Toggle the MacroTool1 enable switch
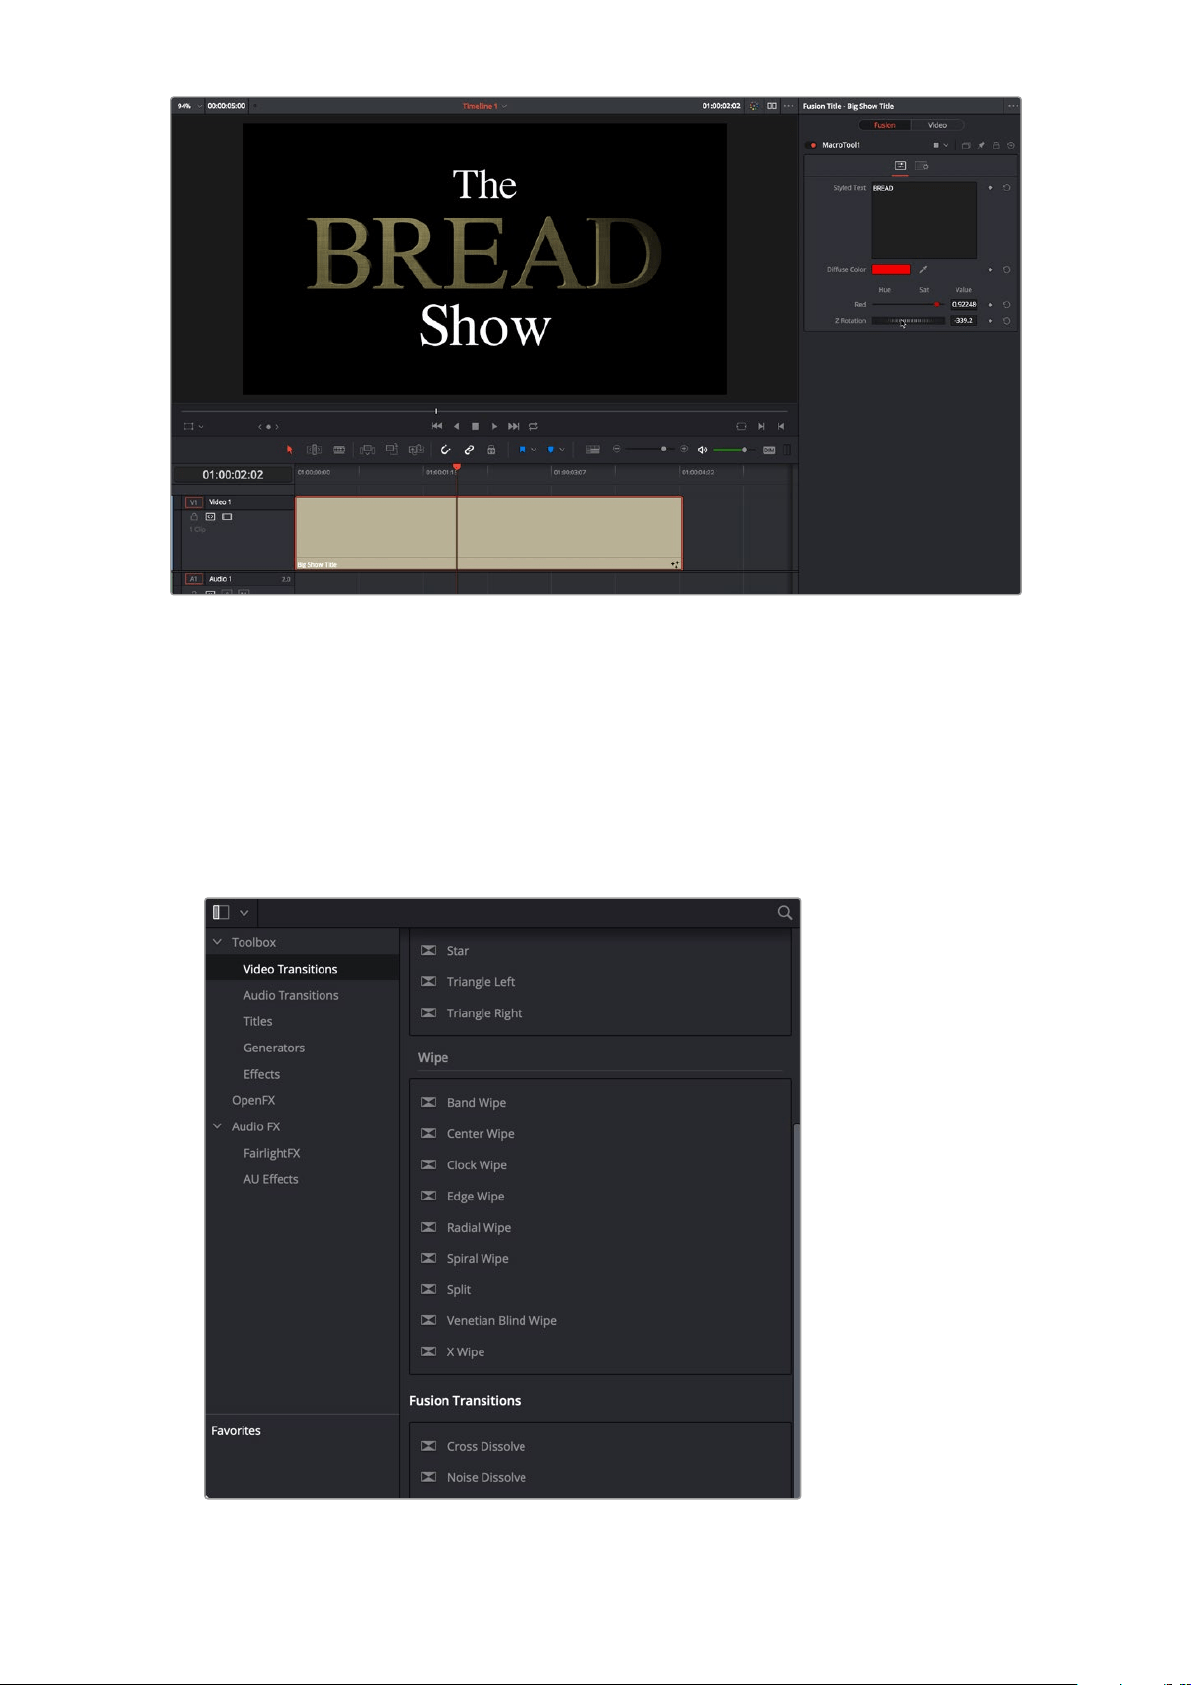Image resolution: width=1192 pixels, height=1685 pixels. click(x=813, y=145)
